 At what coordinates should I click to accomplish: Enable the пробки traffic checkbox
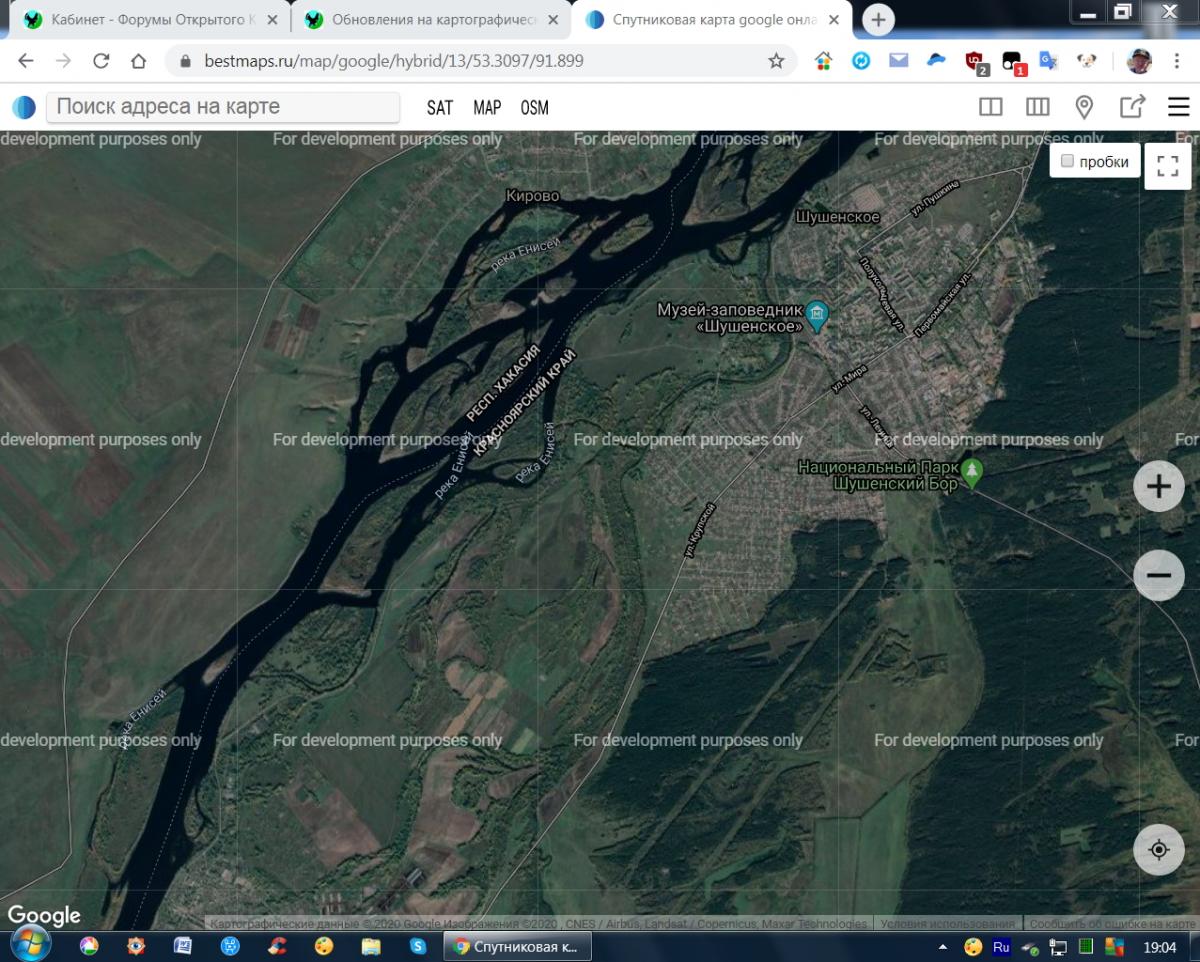pyautogui.click(x=1067, y=161)
